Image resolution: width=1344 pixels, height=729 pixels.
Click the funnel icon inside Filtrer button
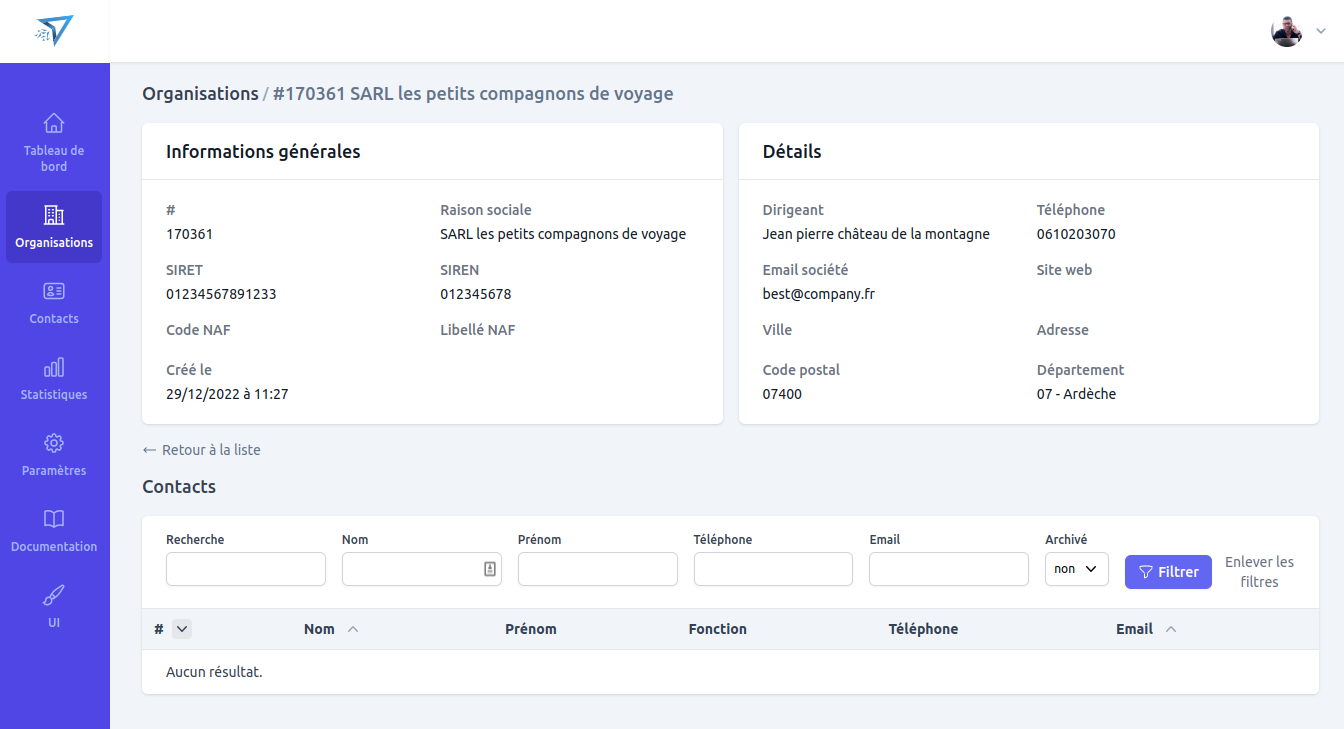1145,571
